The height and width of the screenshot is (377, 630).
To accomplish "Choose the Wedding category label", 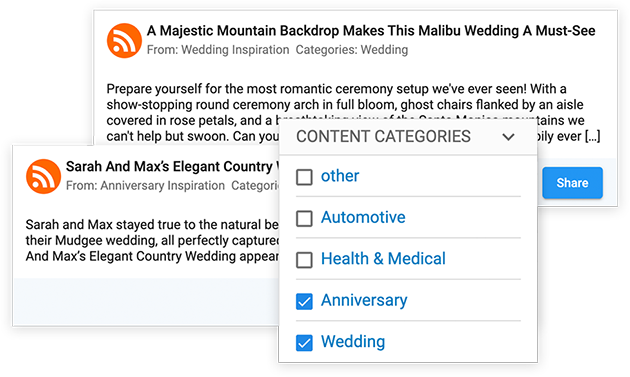I will (x=353, y=342).
